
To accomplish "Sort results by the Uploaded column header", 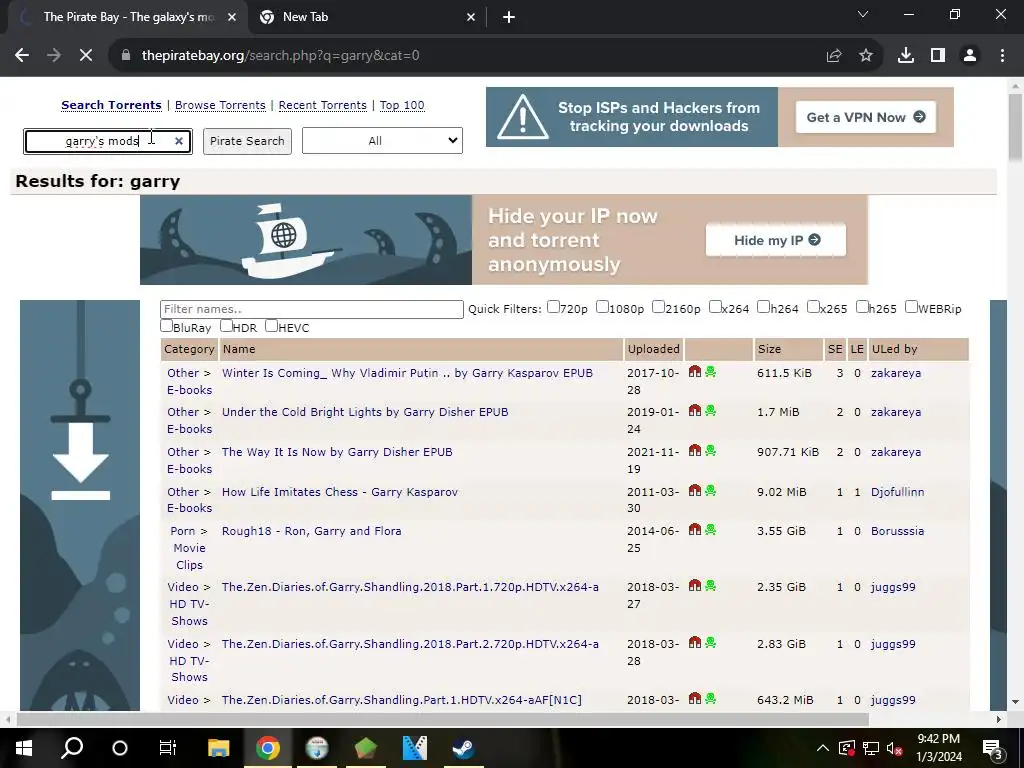I will pyautogui.click(x=654, y=349).
